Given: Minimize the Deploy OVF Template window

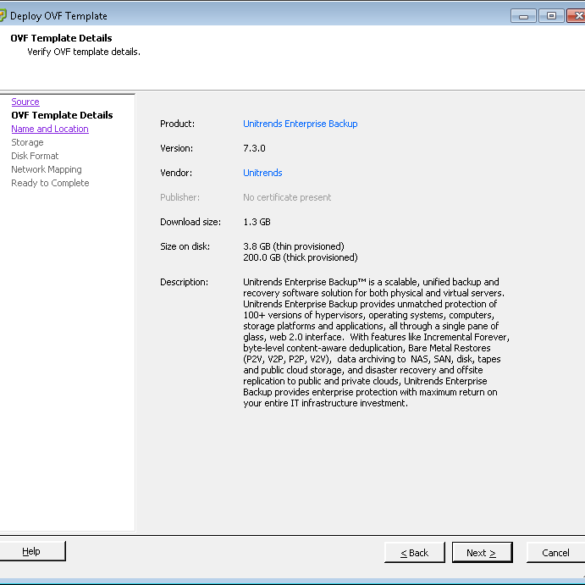Looking at the screenshot, I should tap(523, 16).
